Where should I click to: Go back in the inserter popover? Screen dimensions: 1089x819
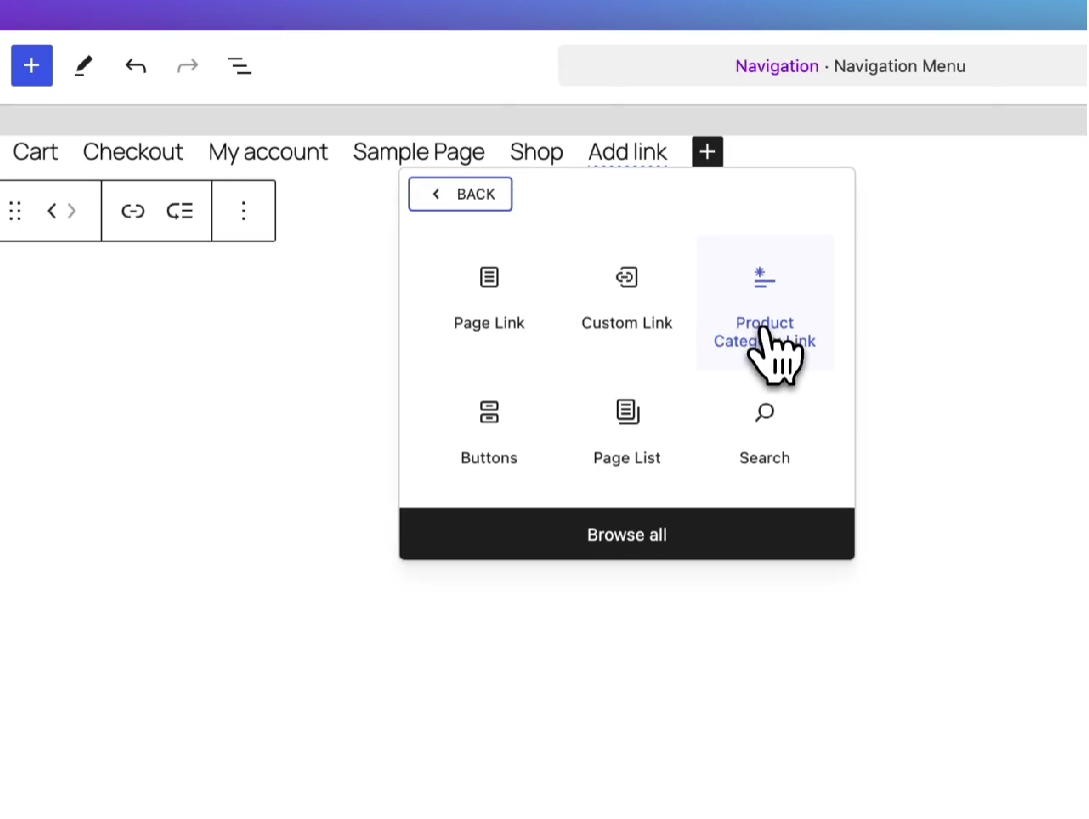[460, 193]
